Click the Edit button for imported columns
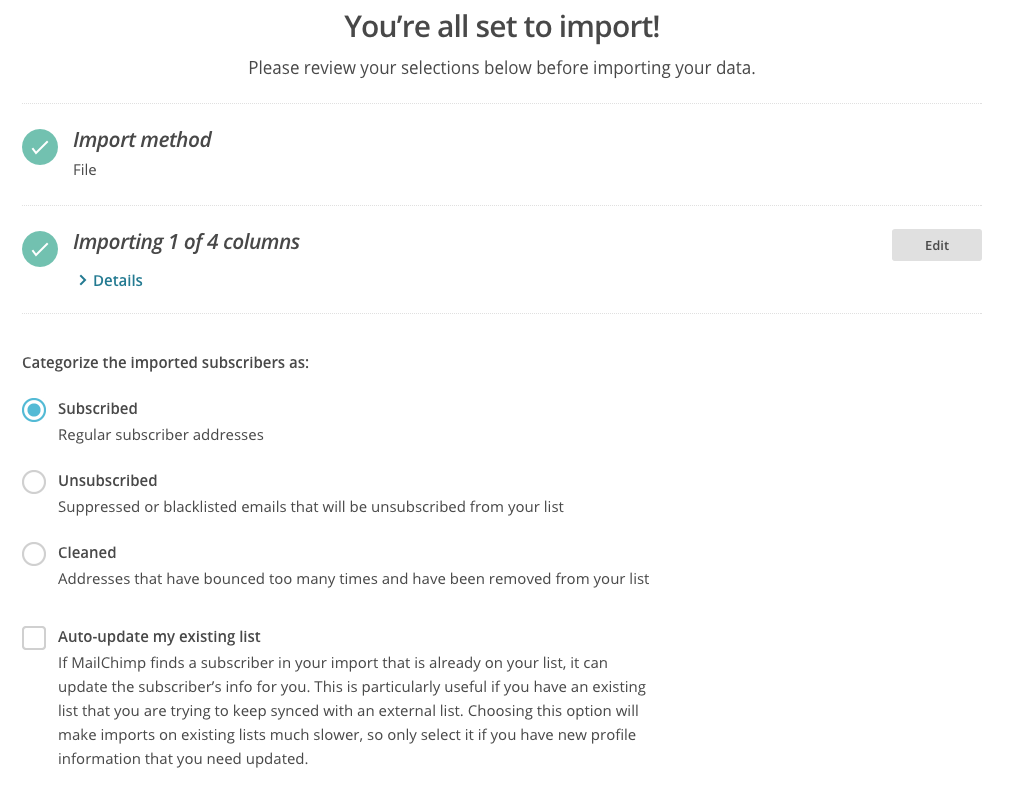The height and width of the screenshot is (786, 1013). pyautogui.click(x=936, y=245)
